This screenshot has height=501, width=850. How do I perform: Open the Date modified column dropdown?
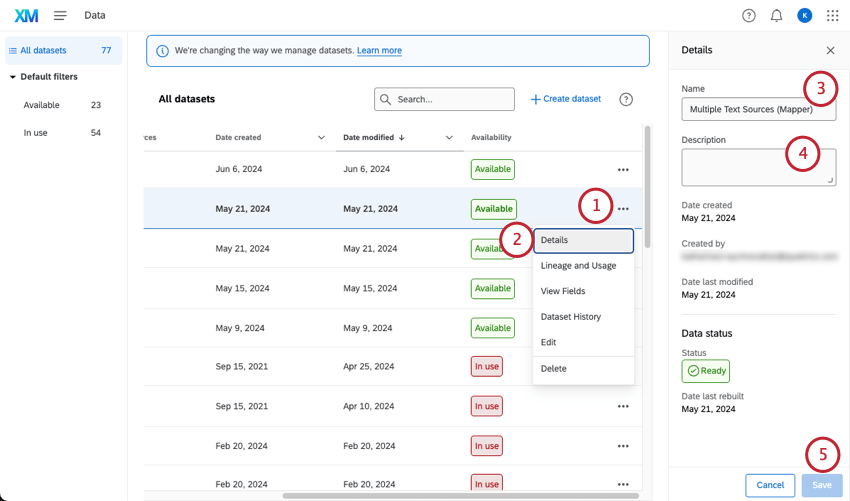(449, 138)
